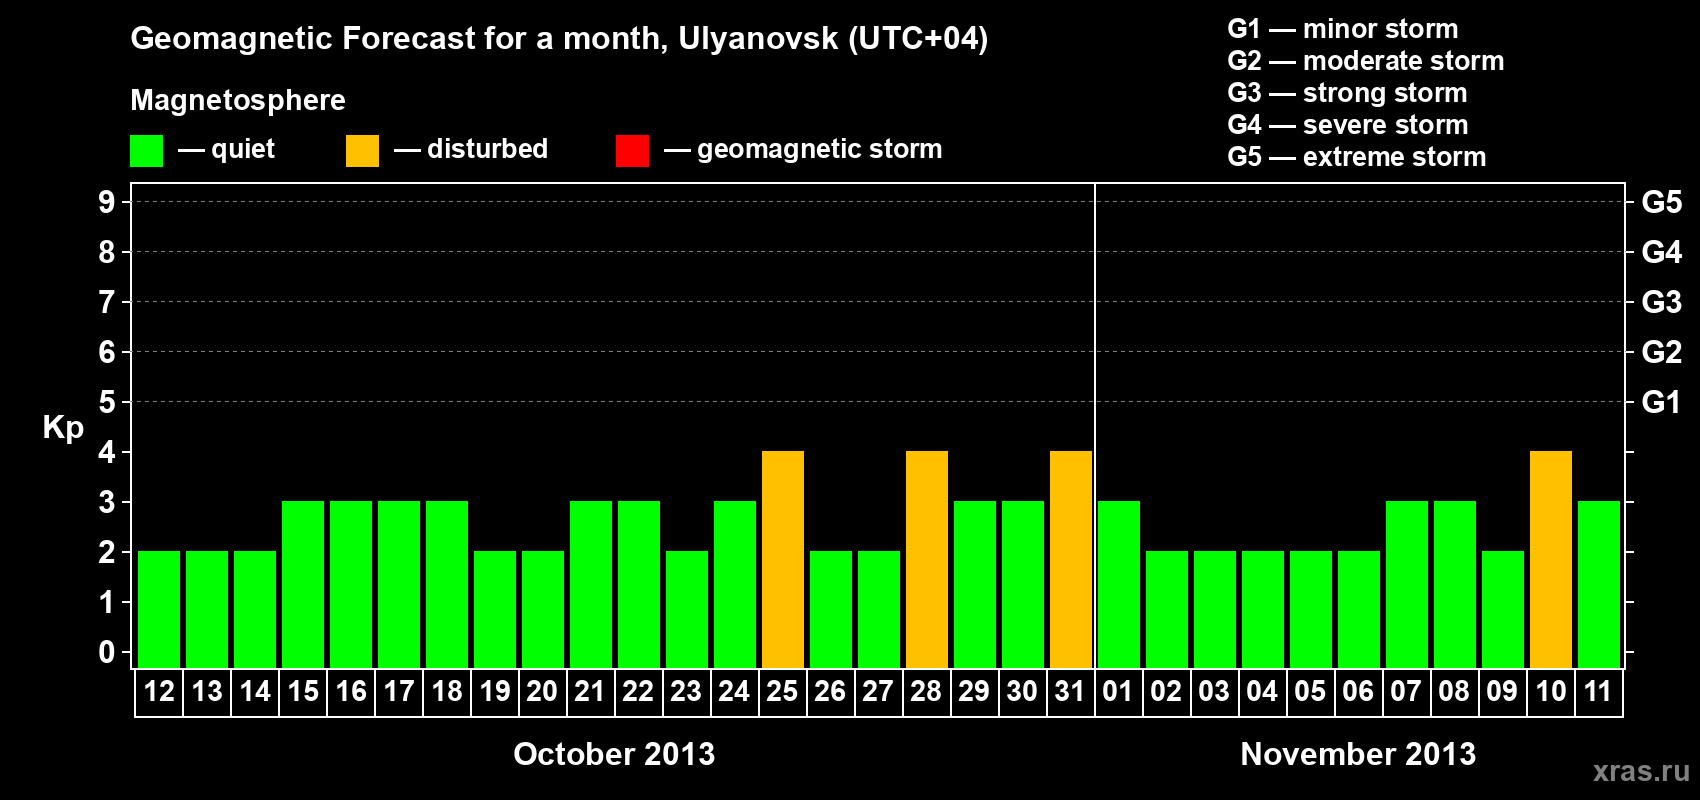
Task: Click the green bar for November 07
Action: click(1407, 584)
